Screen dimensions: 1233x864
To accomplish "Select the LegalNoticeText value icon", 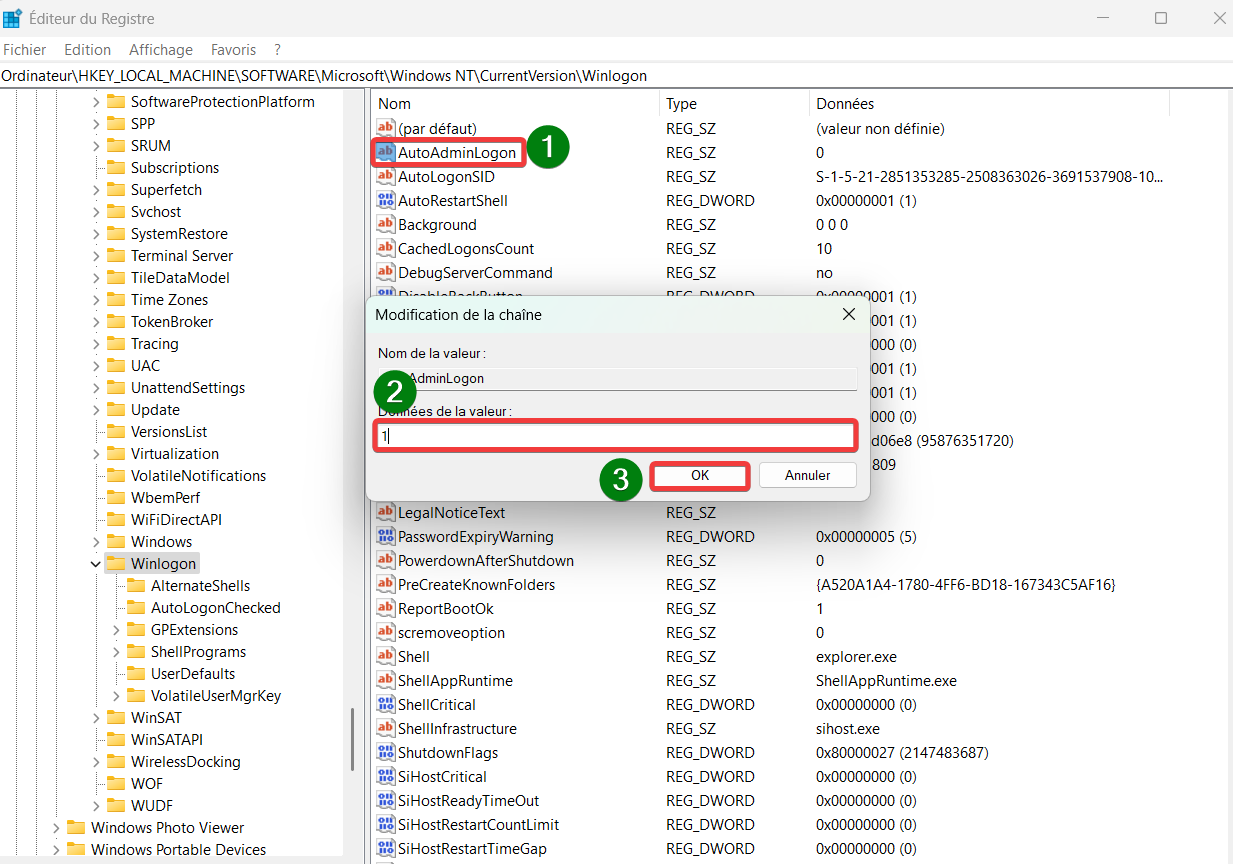I will click(x=386, y=512).
